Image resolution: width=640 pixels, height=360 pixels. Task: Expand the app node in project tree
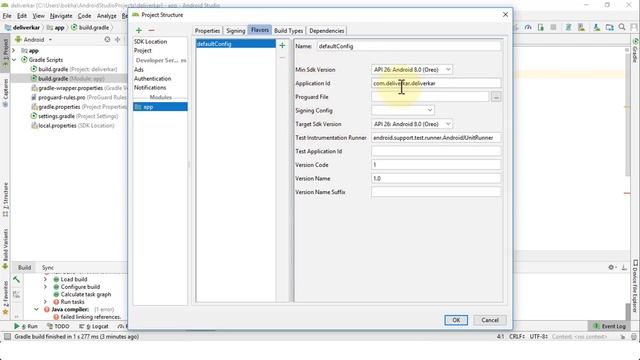pos(14,51)
